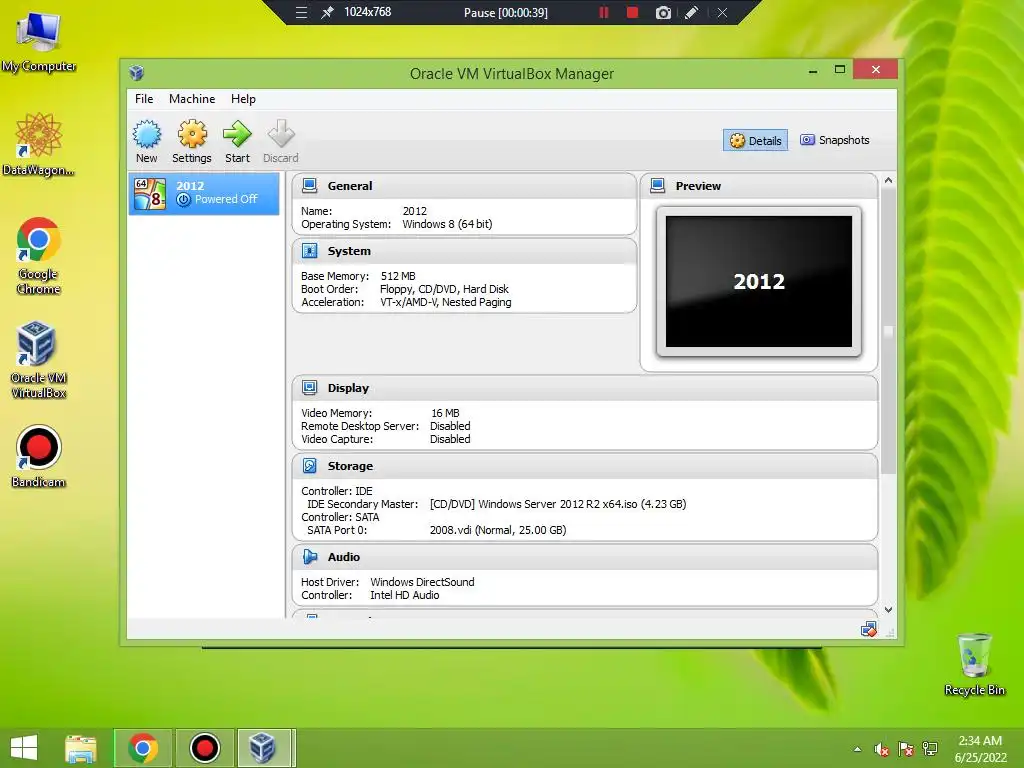Click the Preview section icon

pyautogui.click(x=658, y=185)
